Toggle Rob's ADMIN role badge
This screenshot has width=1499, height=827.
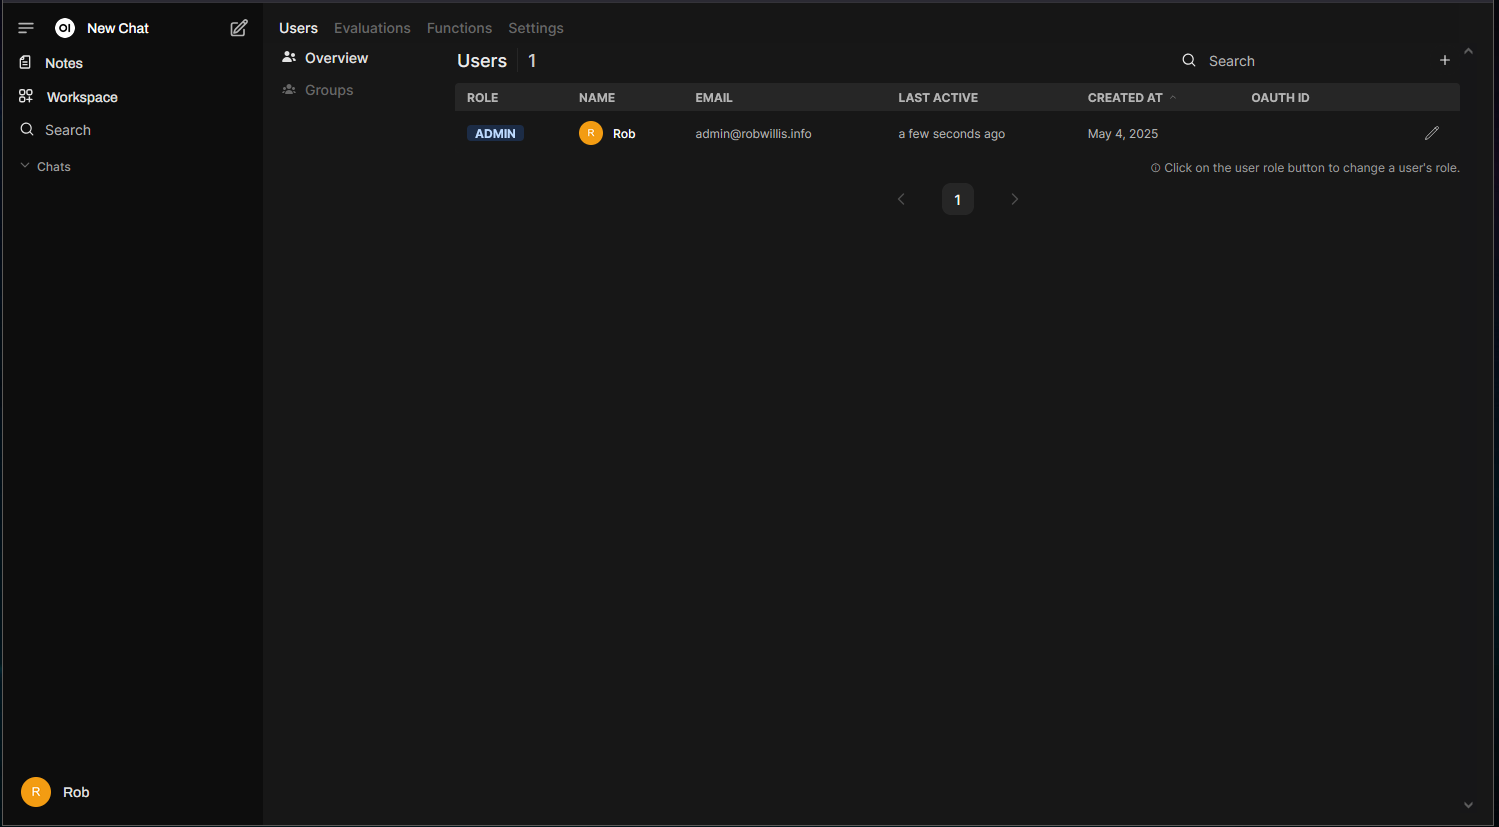coord(495,133)
